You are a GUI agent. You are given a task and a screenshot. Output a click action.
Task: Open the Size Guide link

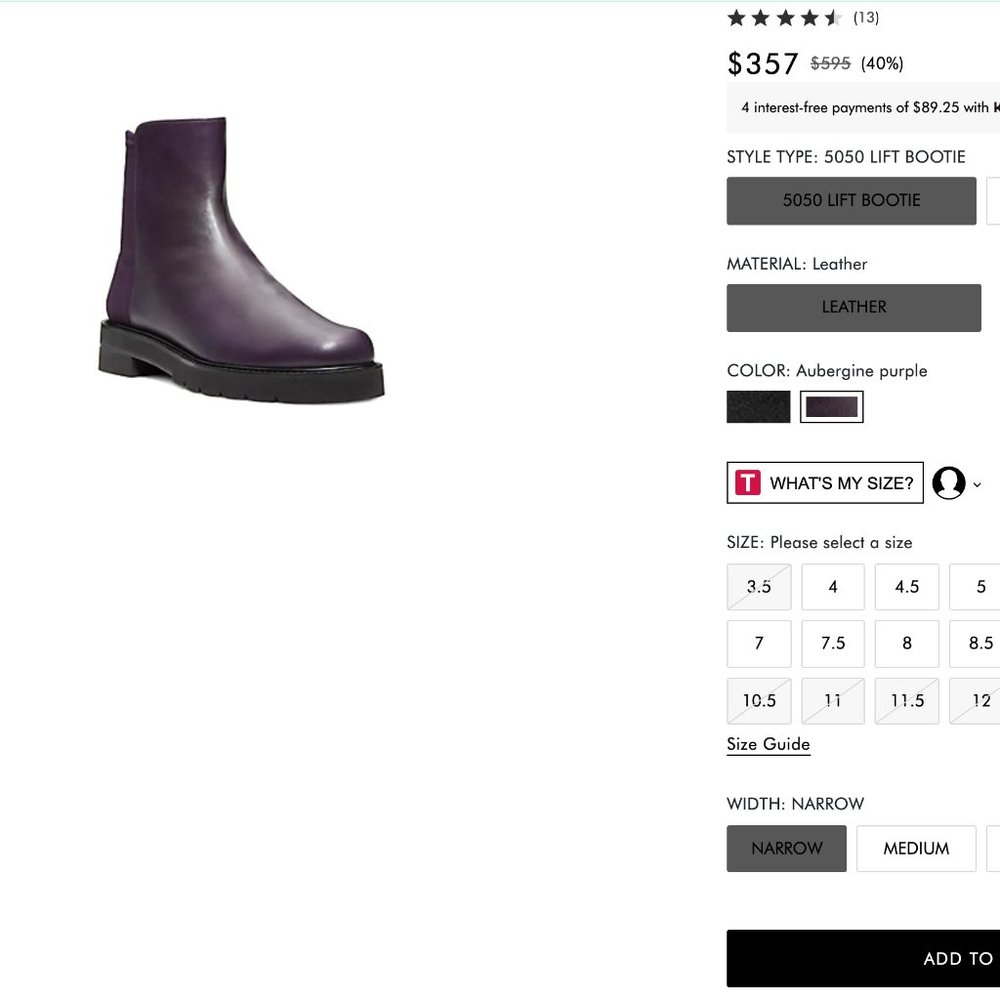pyautogui.click(x=768, y=744)
